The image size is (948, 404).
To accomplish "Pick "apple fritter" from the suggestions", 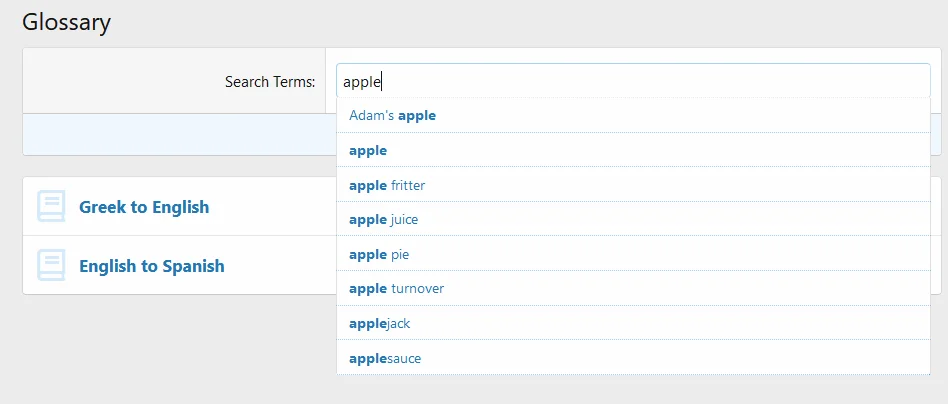I will point(387,185).
